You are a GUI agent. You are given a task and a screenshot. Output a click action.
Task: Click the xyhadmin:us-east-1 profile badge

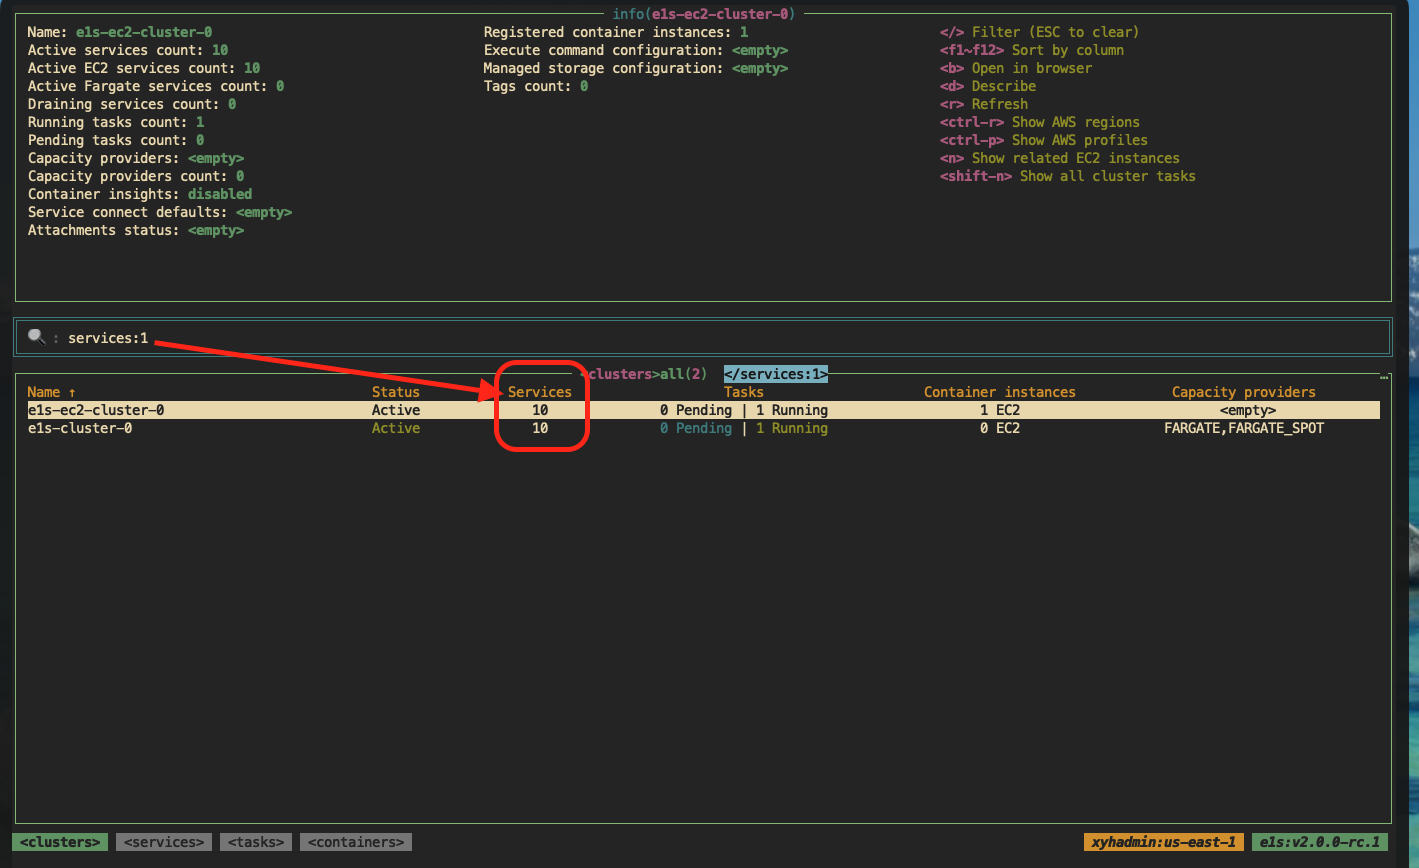1164,842
